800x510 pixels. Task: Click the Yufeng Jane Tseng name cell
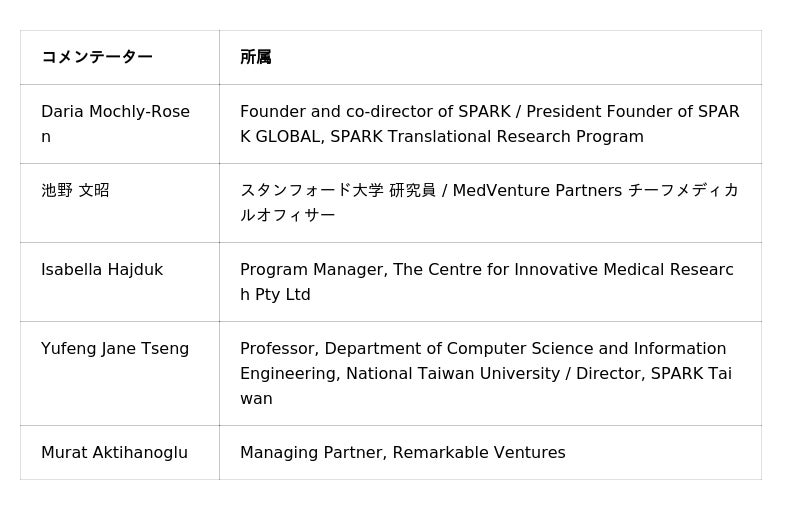[x=115, y=349]
